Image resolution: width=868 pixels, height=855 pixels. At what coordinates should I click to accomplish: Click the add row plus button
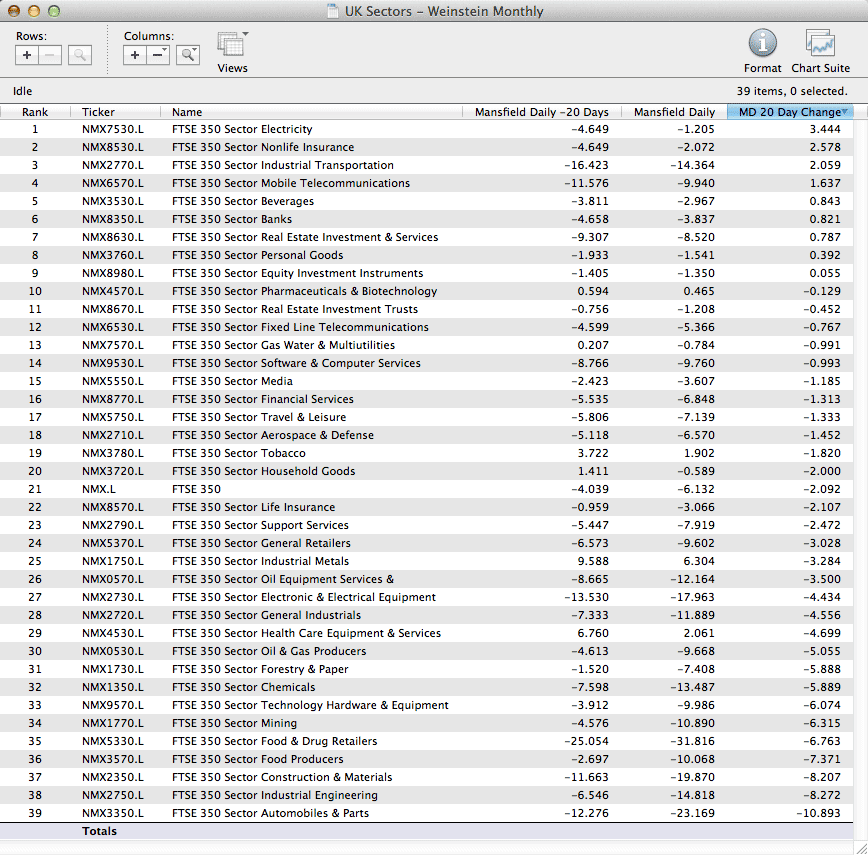27,55
